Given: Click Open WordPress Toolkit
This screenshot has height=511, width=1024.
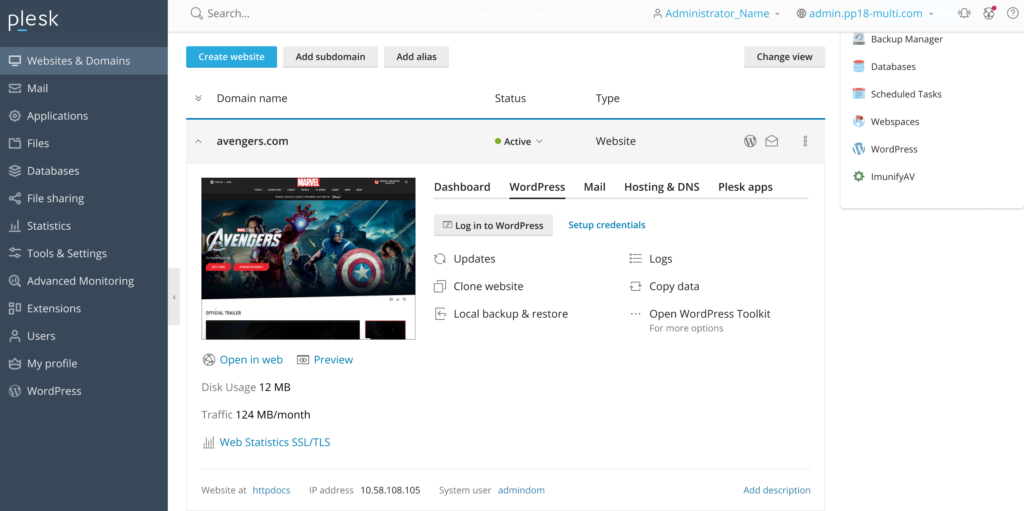Looking at the screenshot, I should [x=710, y=314].
